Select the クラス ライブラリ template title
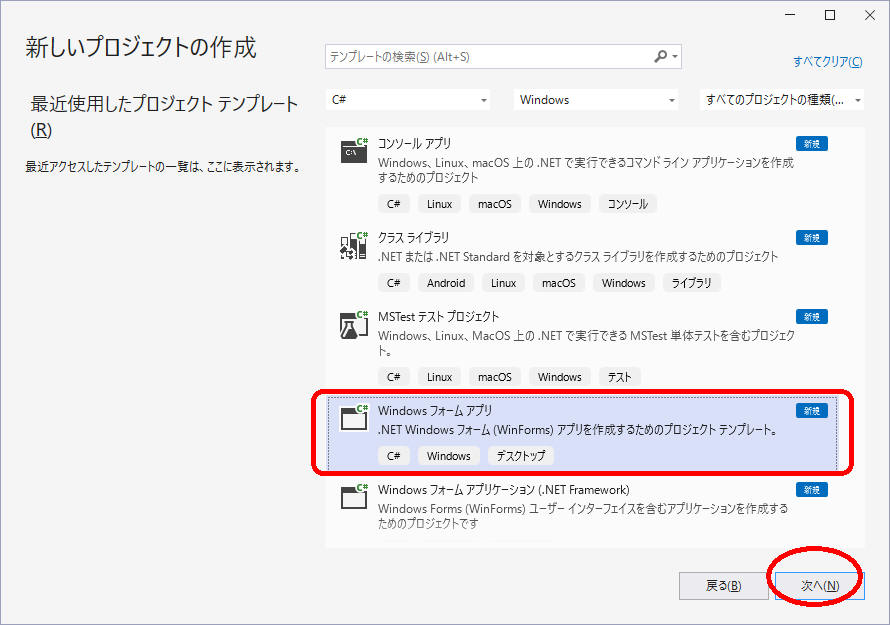This screenshot has width=890, height=625. pos(413,237)
